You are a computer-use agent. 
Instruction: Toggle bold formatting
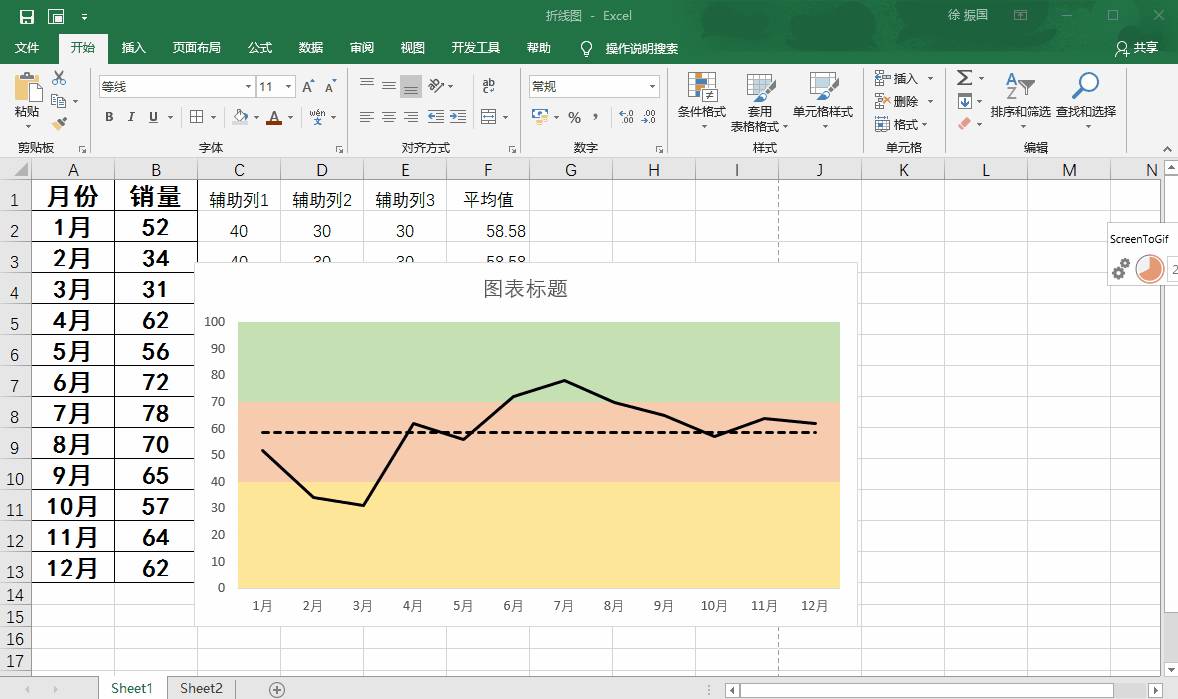[x=110, y=117]
